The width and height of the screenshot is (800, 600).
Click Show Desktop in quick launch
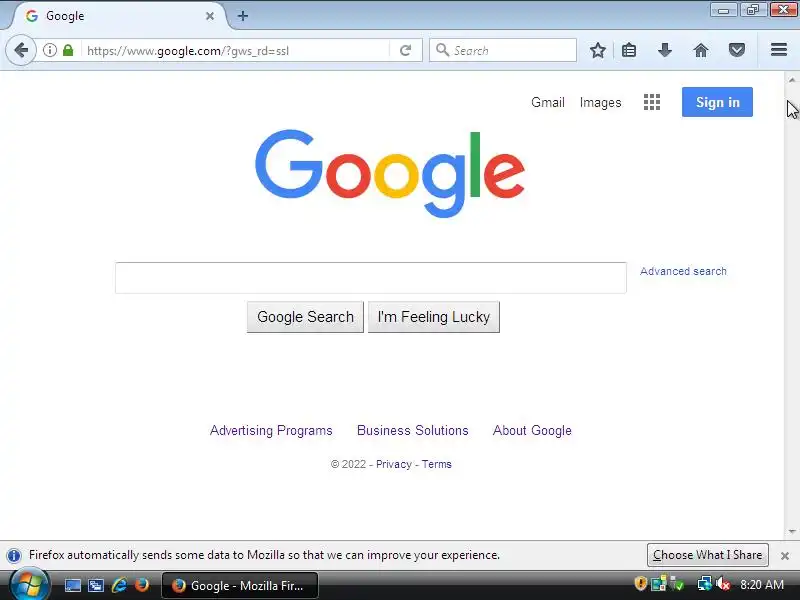coord(72,585)
